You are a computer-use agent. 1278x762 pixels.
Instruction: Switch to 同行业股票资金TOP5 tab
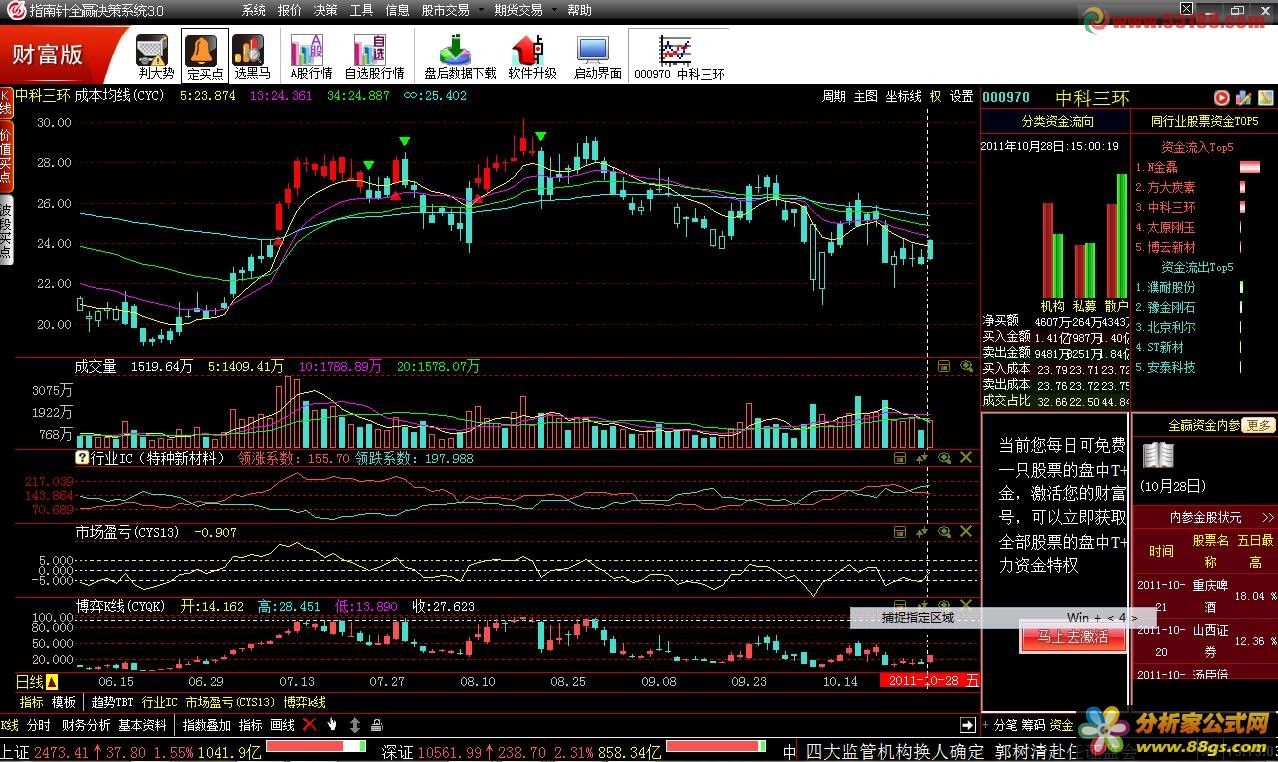click(1205, 122)
